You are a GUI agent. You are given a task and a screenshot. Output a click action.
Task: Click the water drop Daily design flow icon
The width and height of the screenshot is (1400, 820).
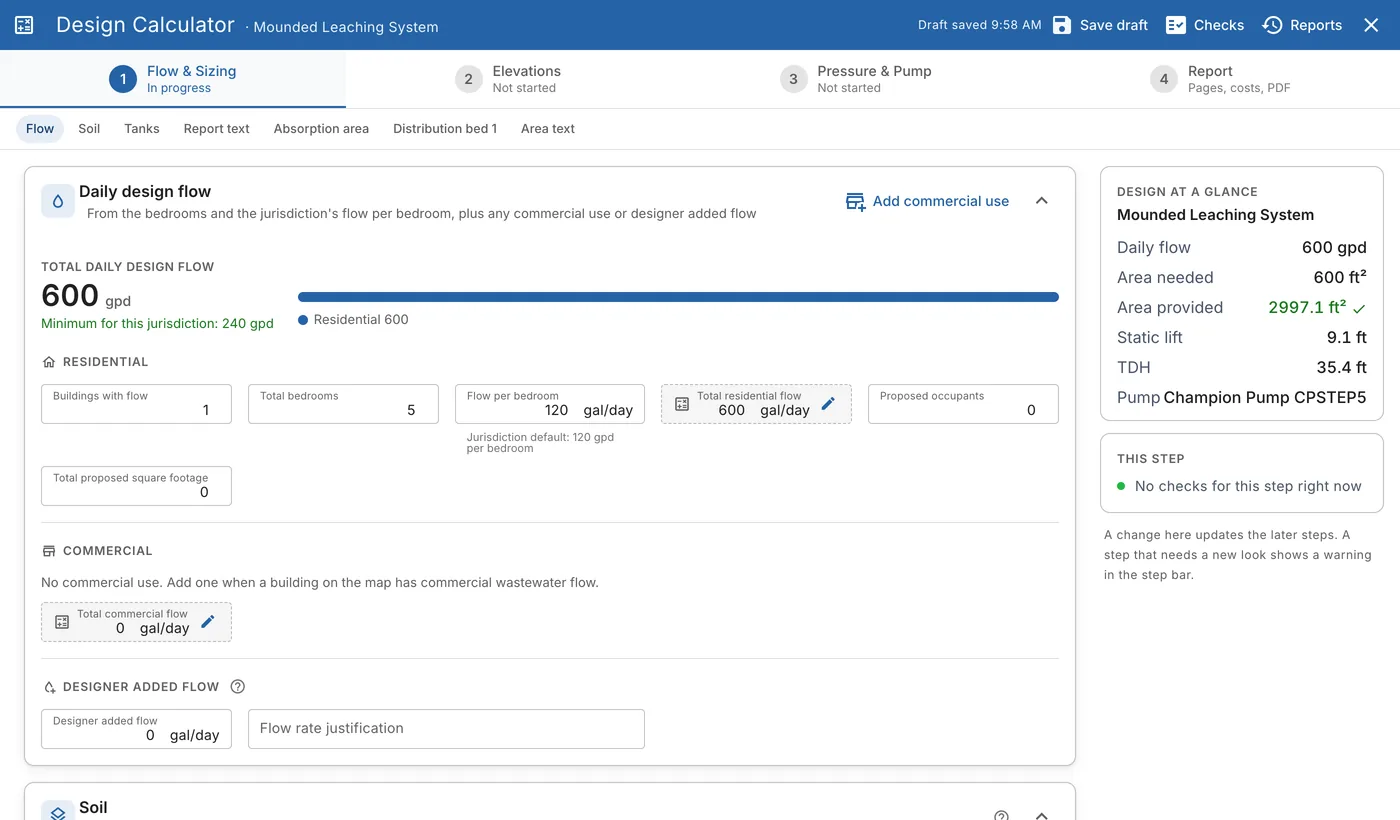click(x=58, y=201)
